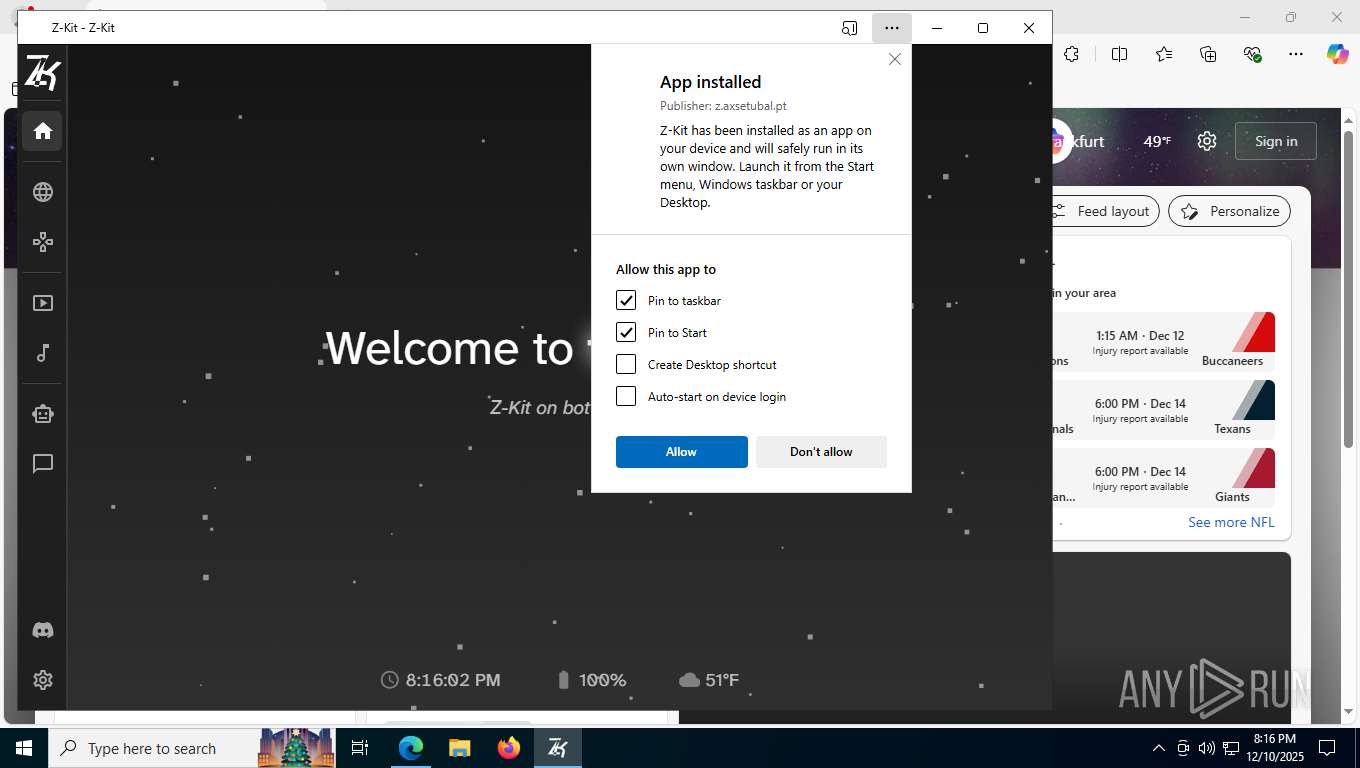Show hidden tray icons chevron
The width and height of the screenshot is (1360, 768).
1159,748
